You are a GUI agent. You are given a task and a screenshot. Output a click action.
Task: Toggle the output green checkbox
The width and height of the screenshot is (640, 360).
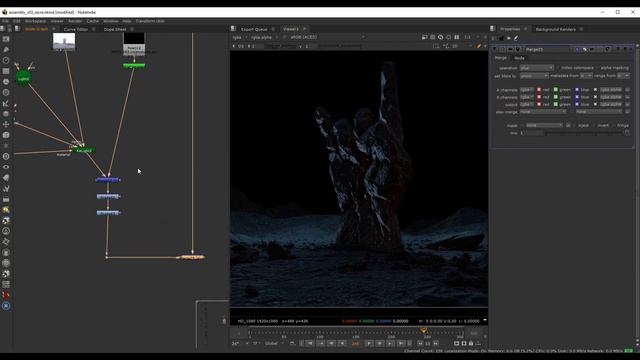[556, 104]
